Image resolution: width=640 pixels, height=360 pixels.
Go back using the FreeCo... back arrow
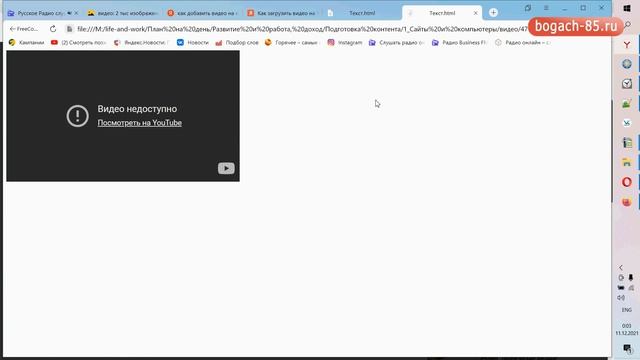pos(24,29)
